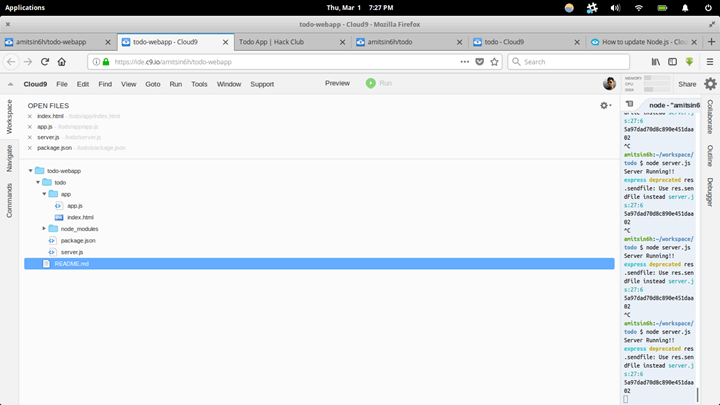This screenshot has height=405, width=720.
Task: Collapse the app folder
Action: point(45,194)
